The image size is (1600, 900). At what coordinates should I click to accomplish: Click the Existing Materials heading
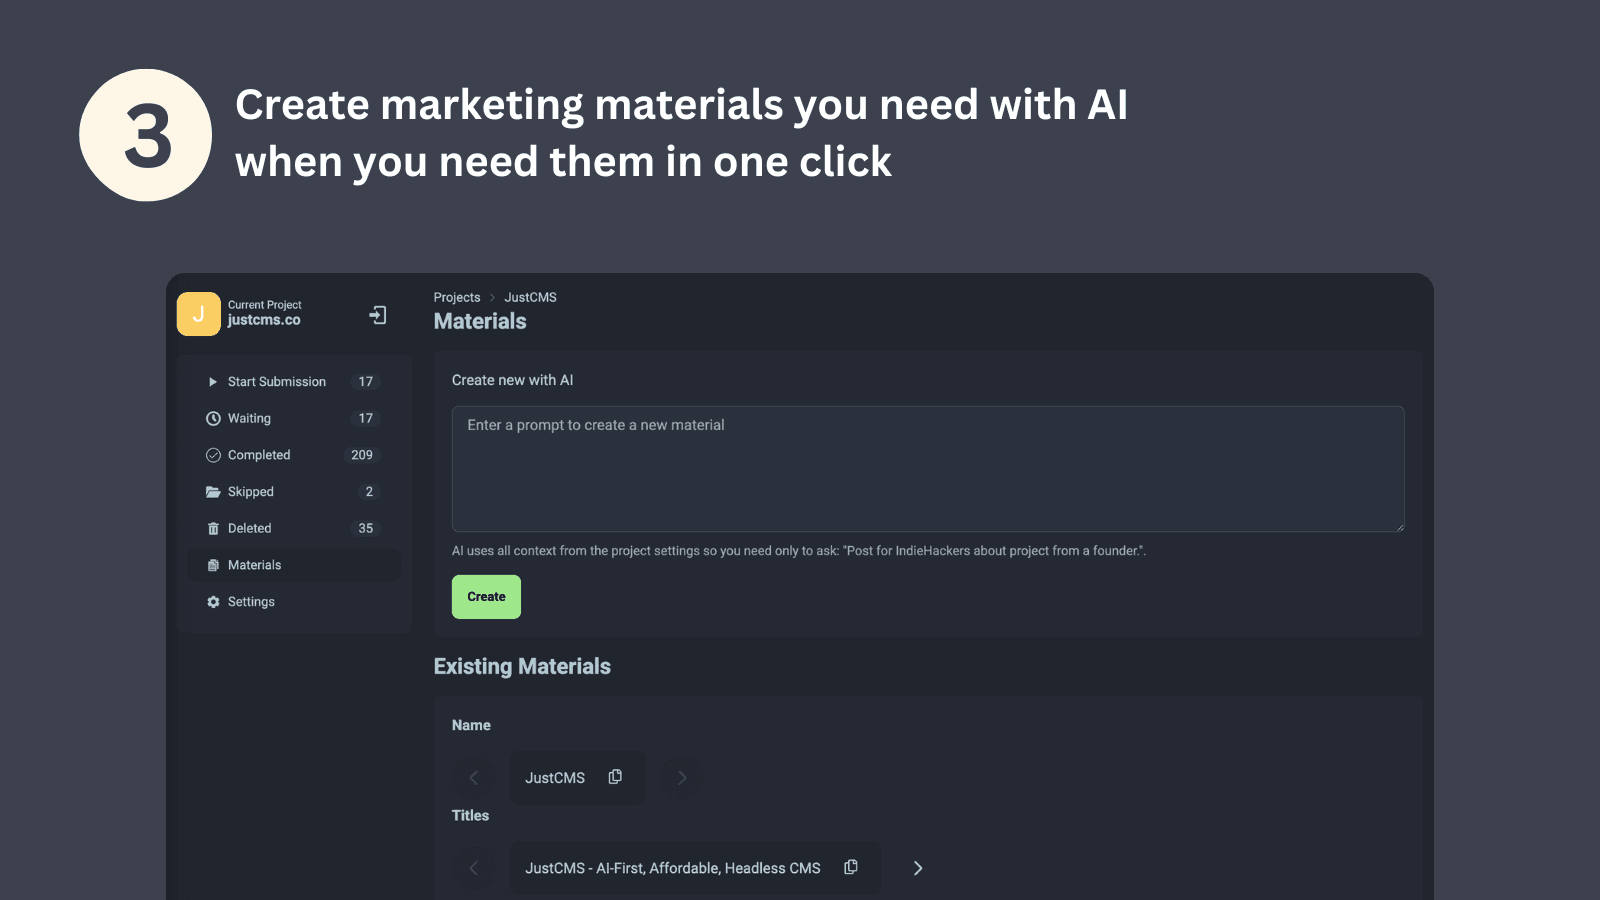click(522, 666)
